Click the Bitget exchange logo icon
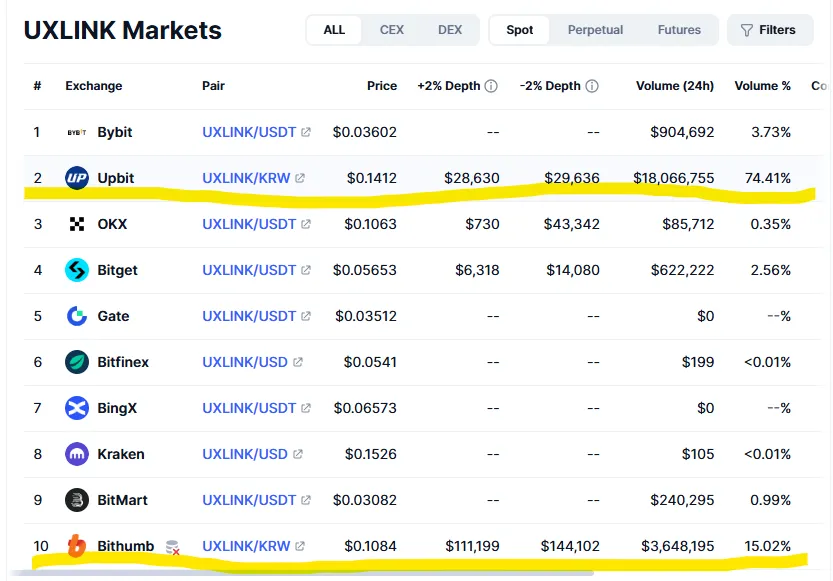The height and width of the screenshot is (581, 833). click(77, 270)
